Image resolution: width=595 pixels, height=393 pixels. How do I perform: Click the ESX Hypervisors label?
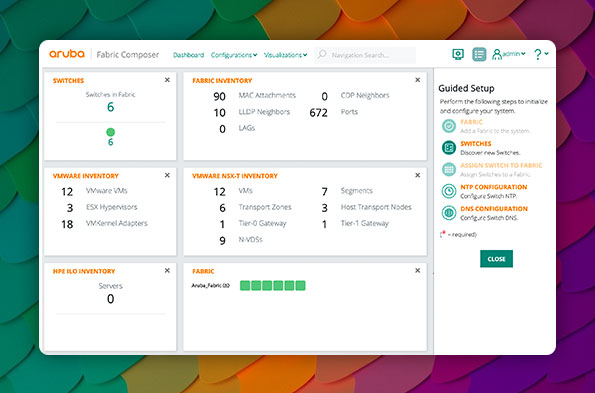[x=112, y=207]
